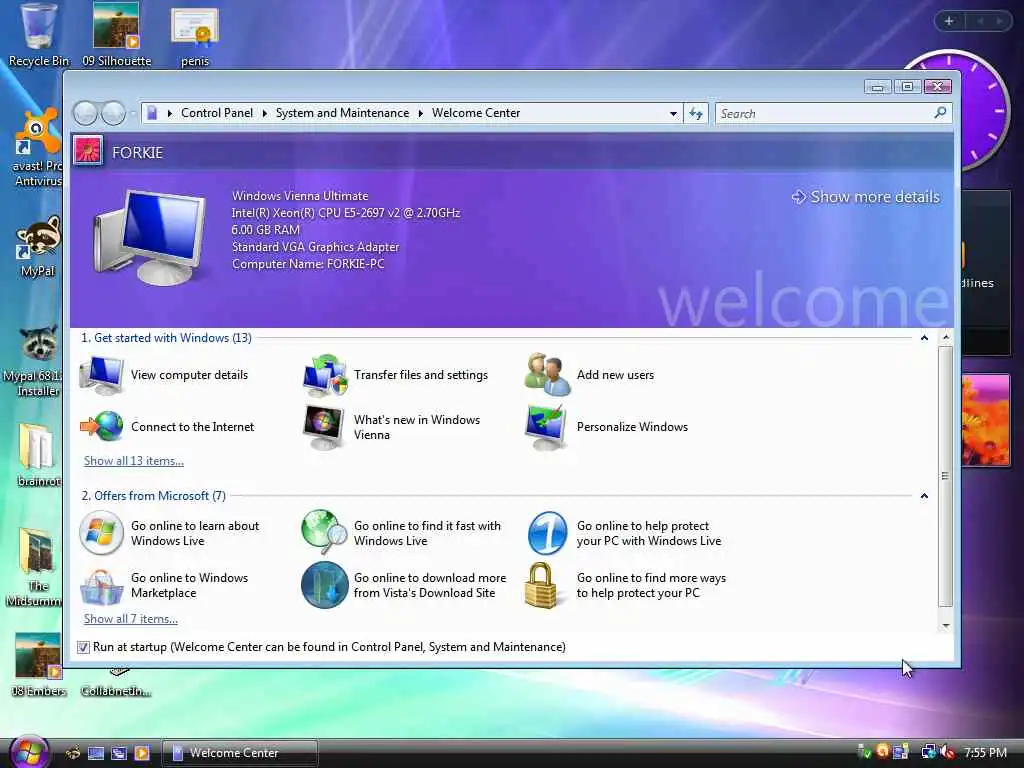
Task: Click the Add new users icon
Action: [547, 375]
